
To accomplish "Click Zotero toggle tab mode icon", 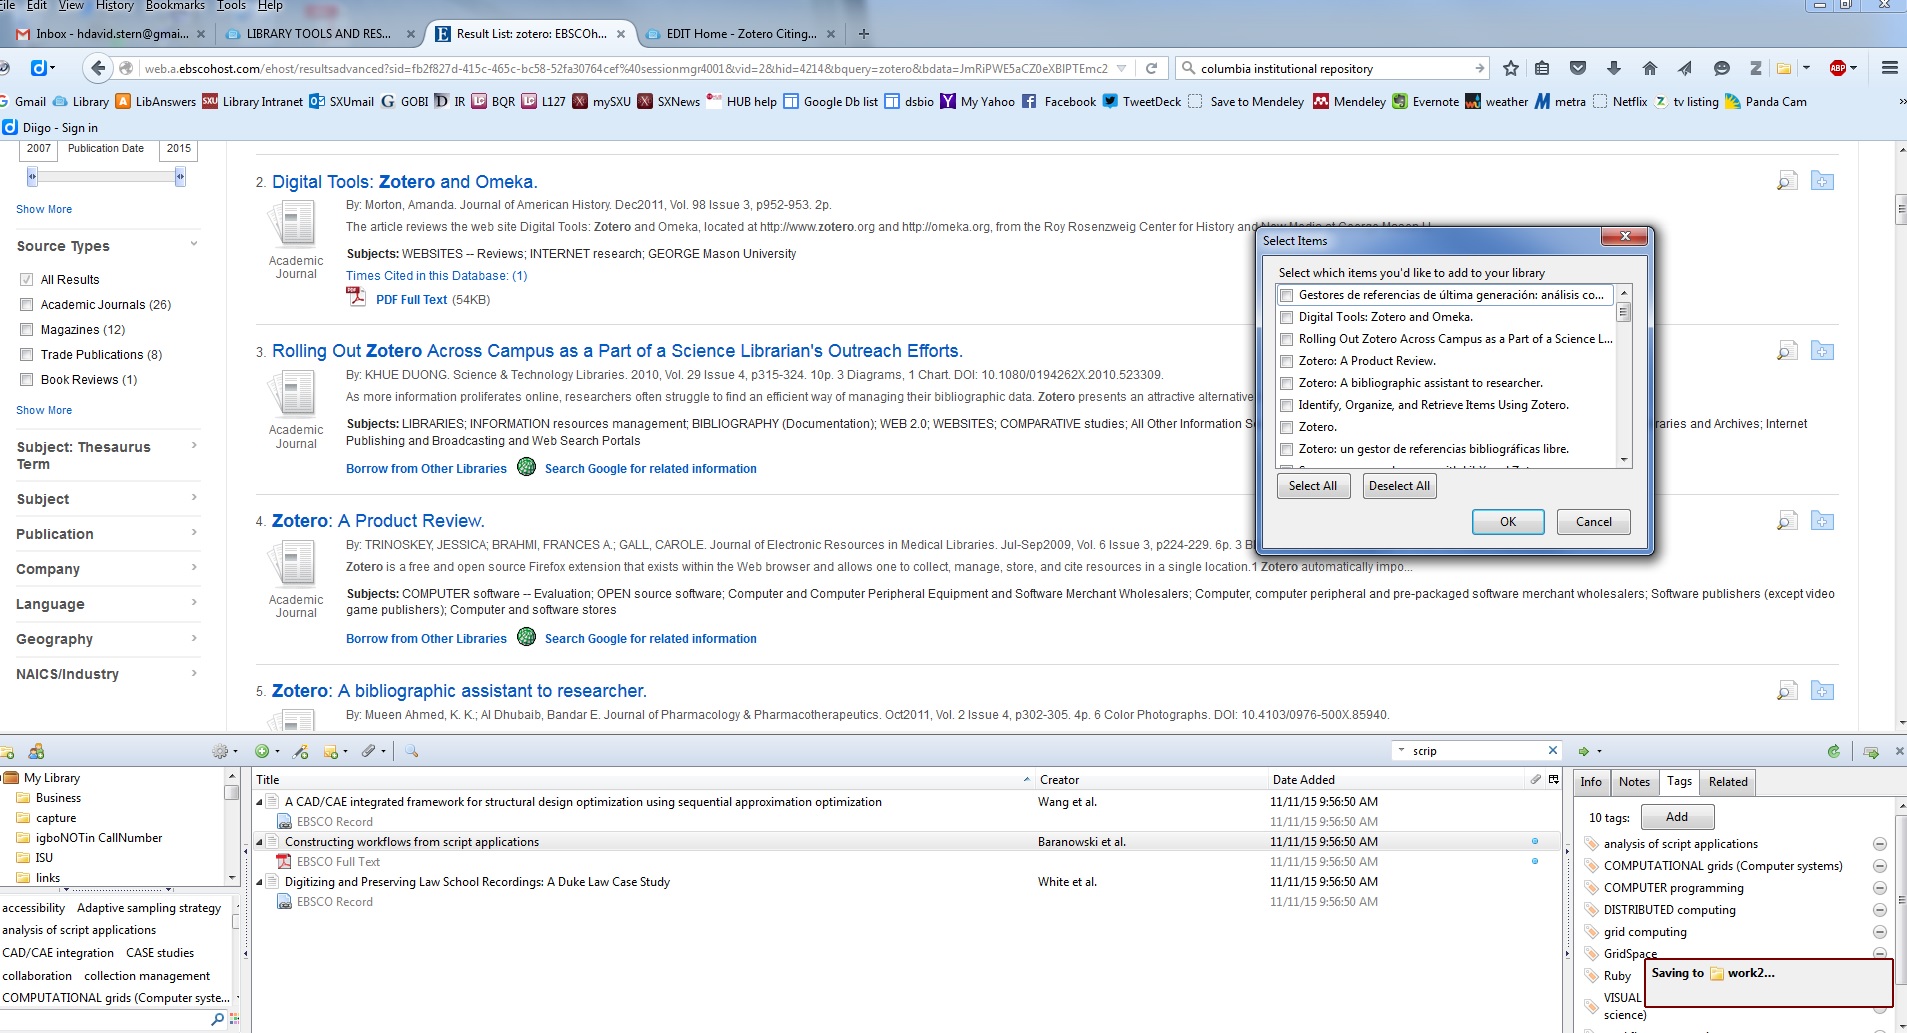I will (1871, 751).
